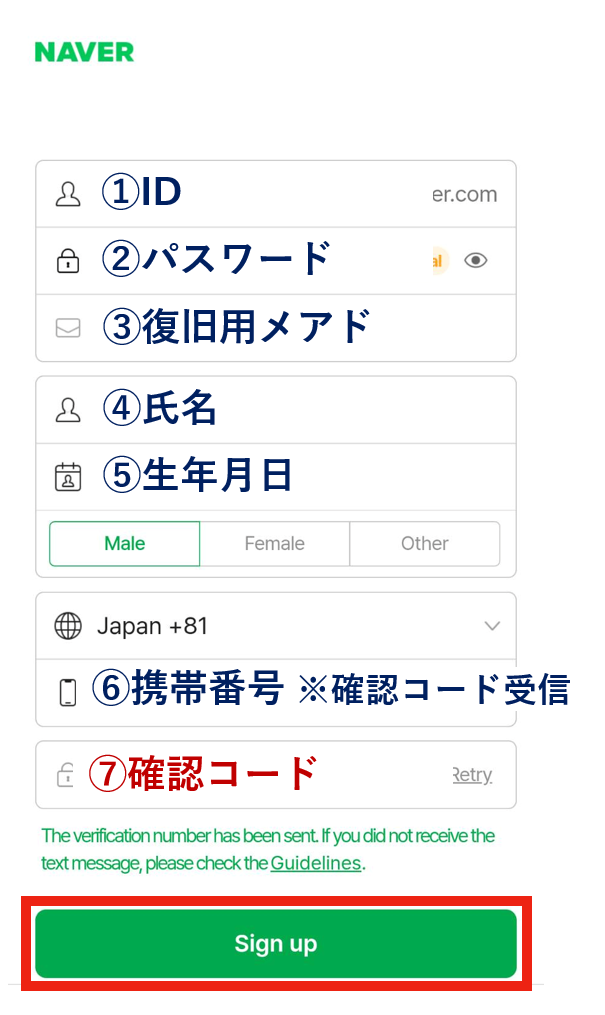
Task: Click the calendar icon for birthdate
Action: click(x=68, y=477)
